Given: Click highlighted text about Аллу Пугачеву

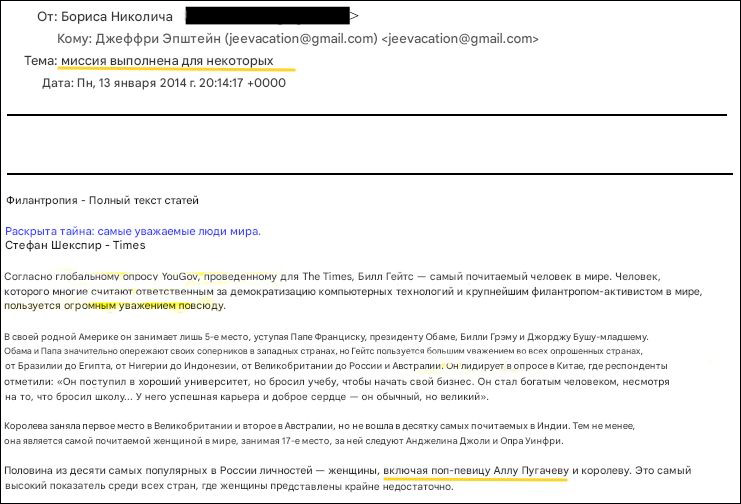Looking at the screenshot, I should pos(475,470).
